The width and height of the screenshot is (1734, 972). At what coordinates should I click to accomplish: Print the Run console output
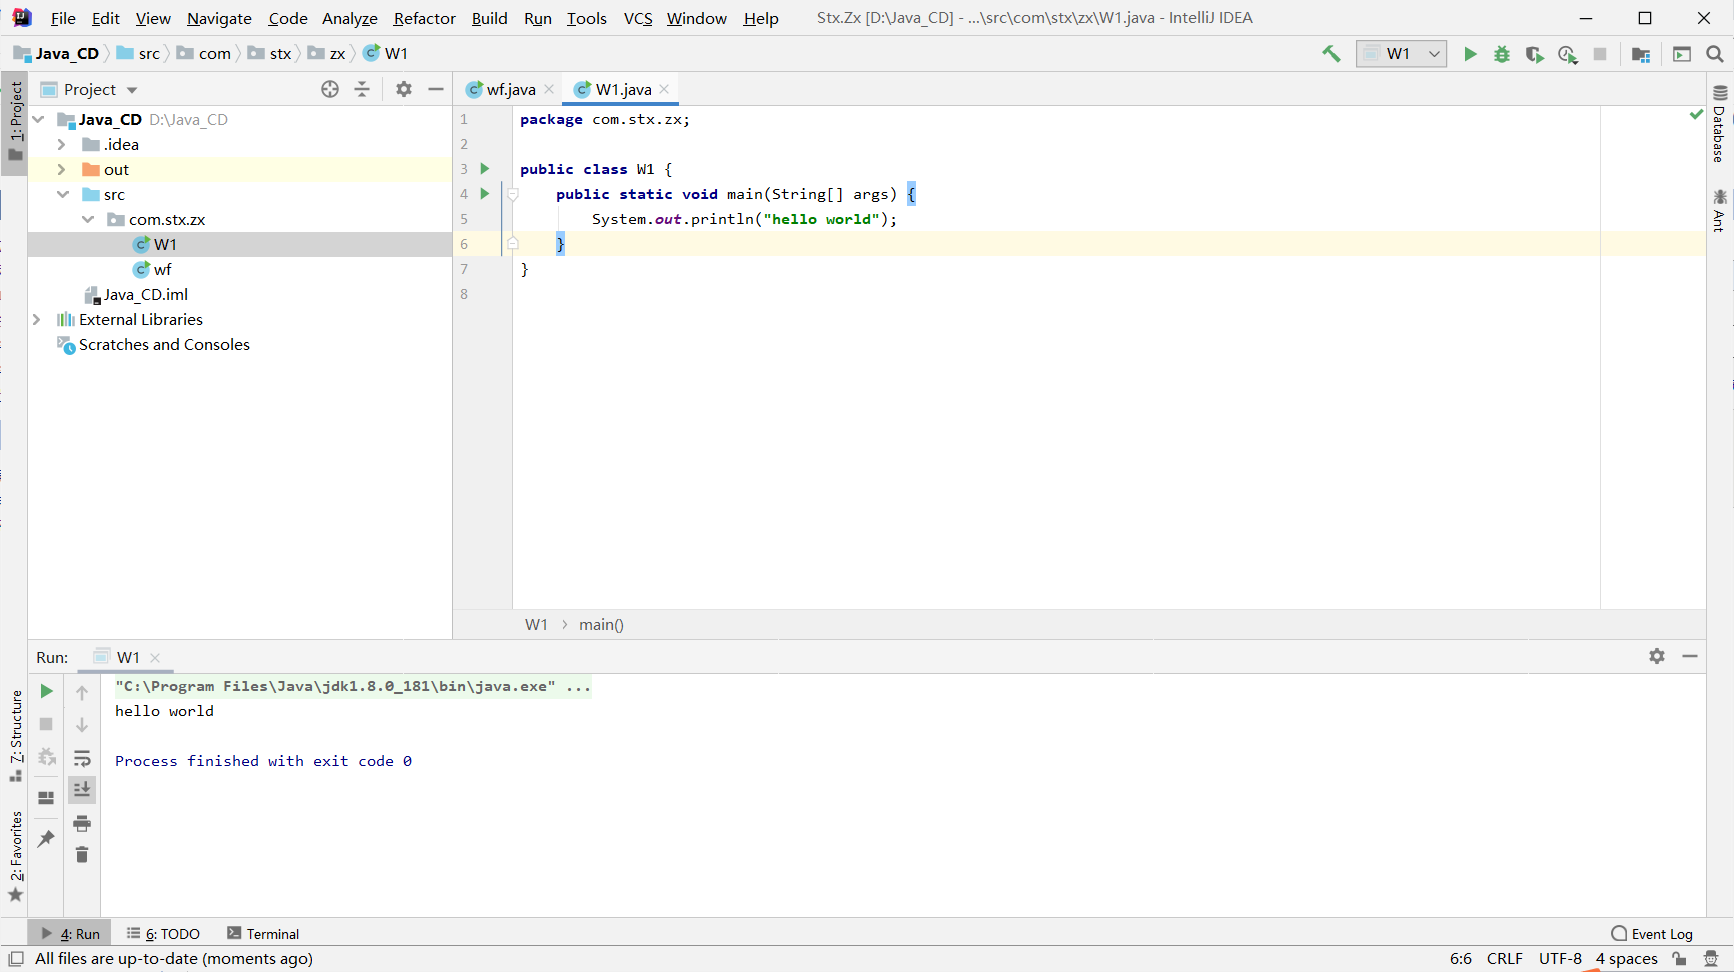[x=82, y=823]
